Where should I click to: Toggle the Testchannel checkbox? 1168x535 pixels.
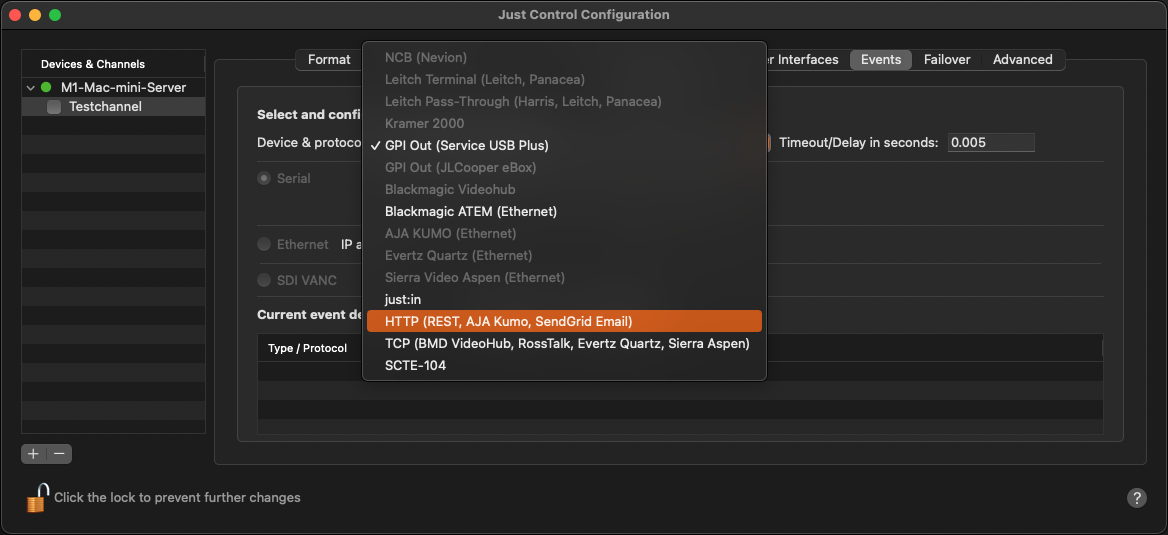54,107
